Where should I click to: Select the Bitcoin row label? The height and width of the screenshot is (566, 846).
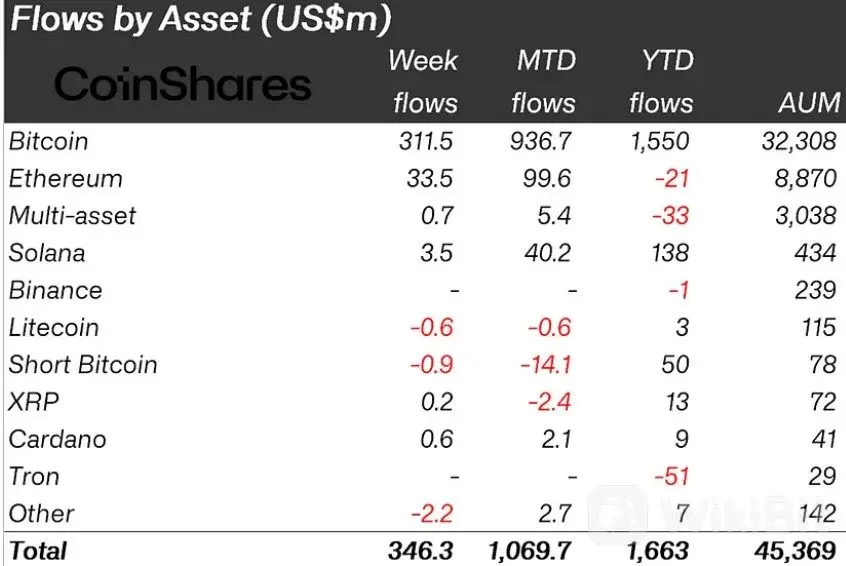coord(49,141)
